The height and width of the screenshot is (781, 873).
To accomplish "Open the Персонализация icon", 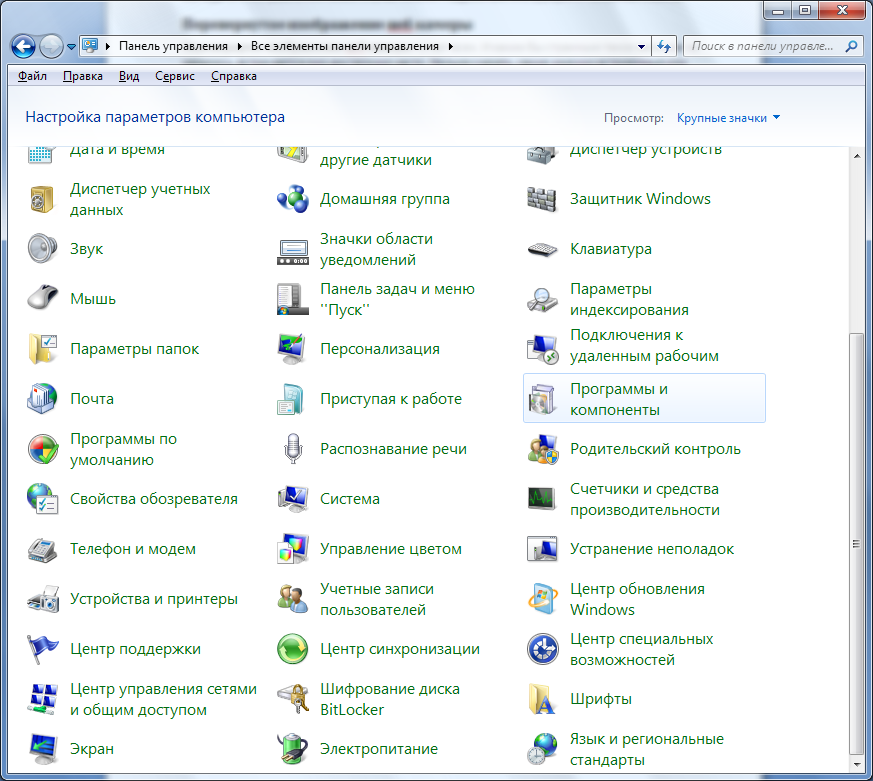I will (292, 349).
